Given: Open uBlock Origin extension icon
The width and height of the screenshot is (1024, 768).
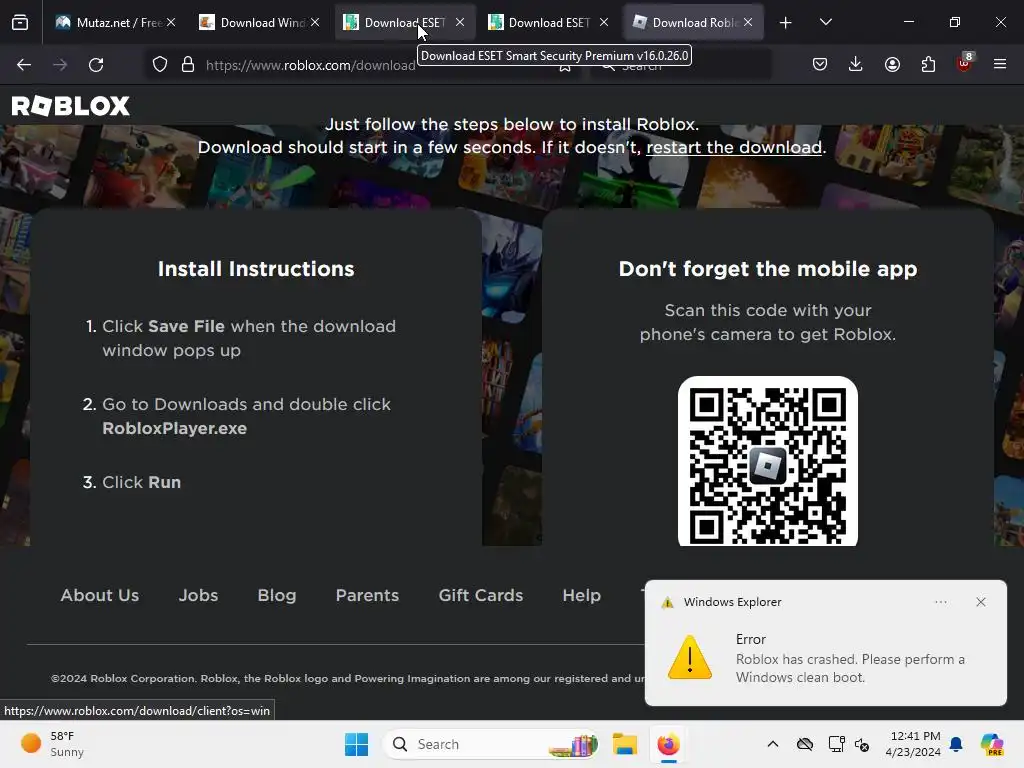Looking at the screenshot, I should 965,63.
